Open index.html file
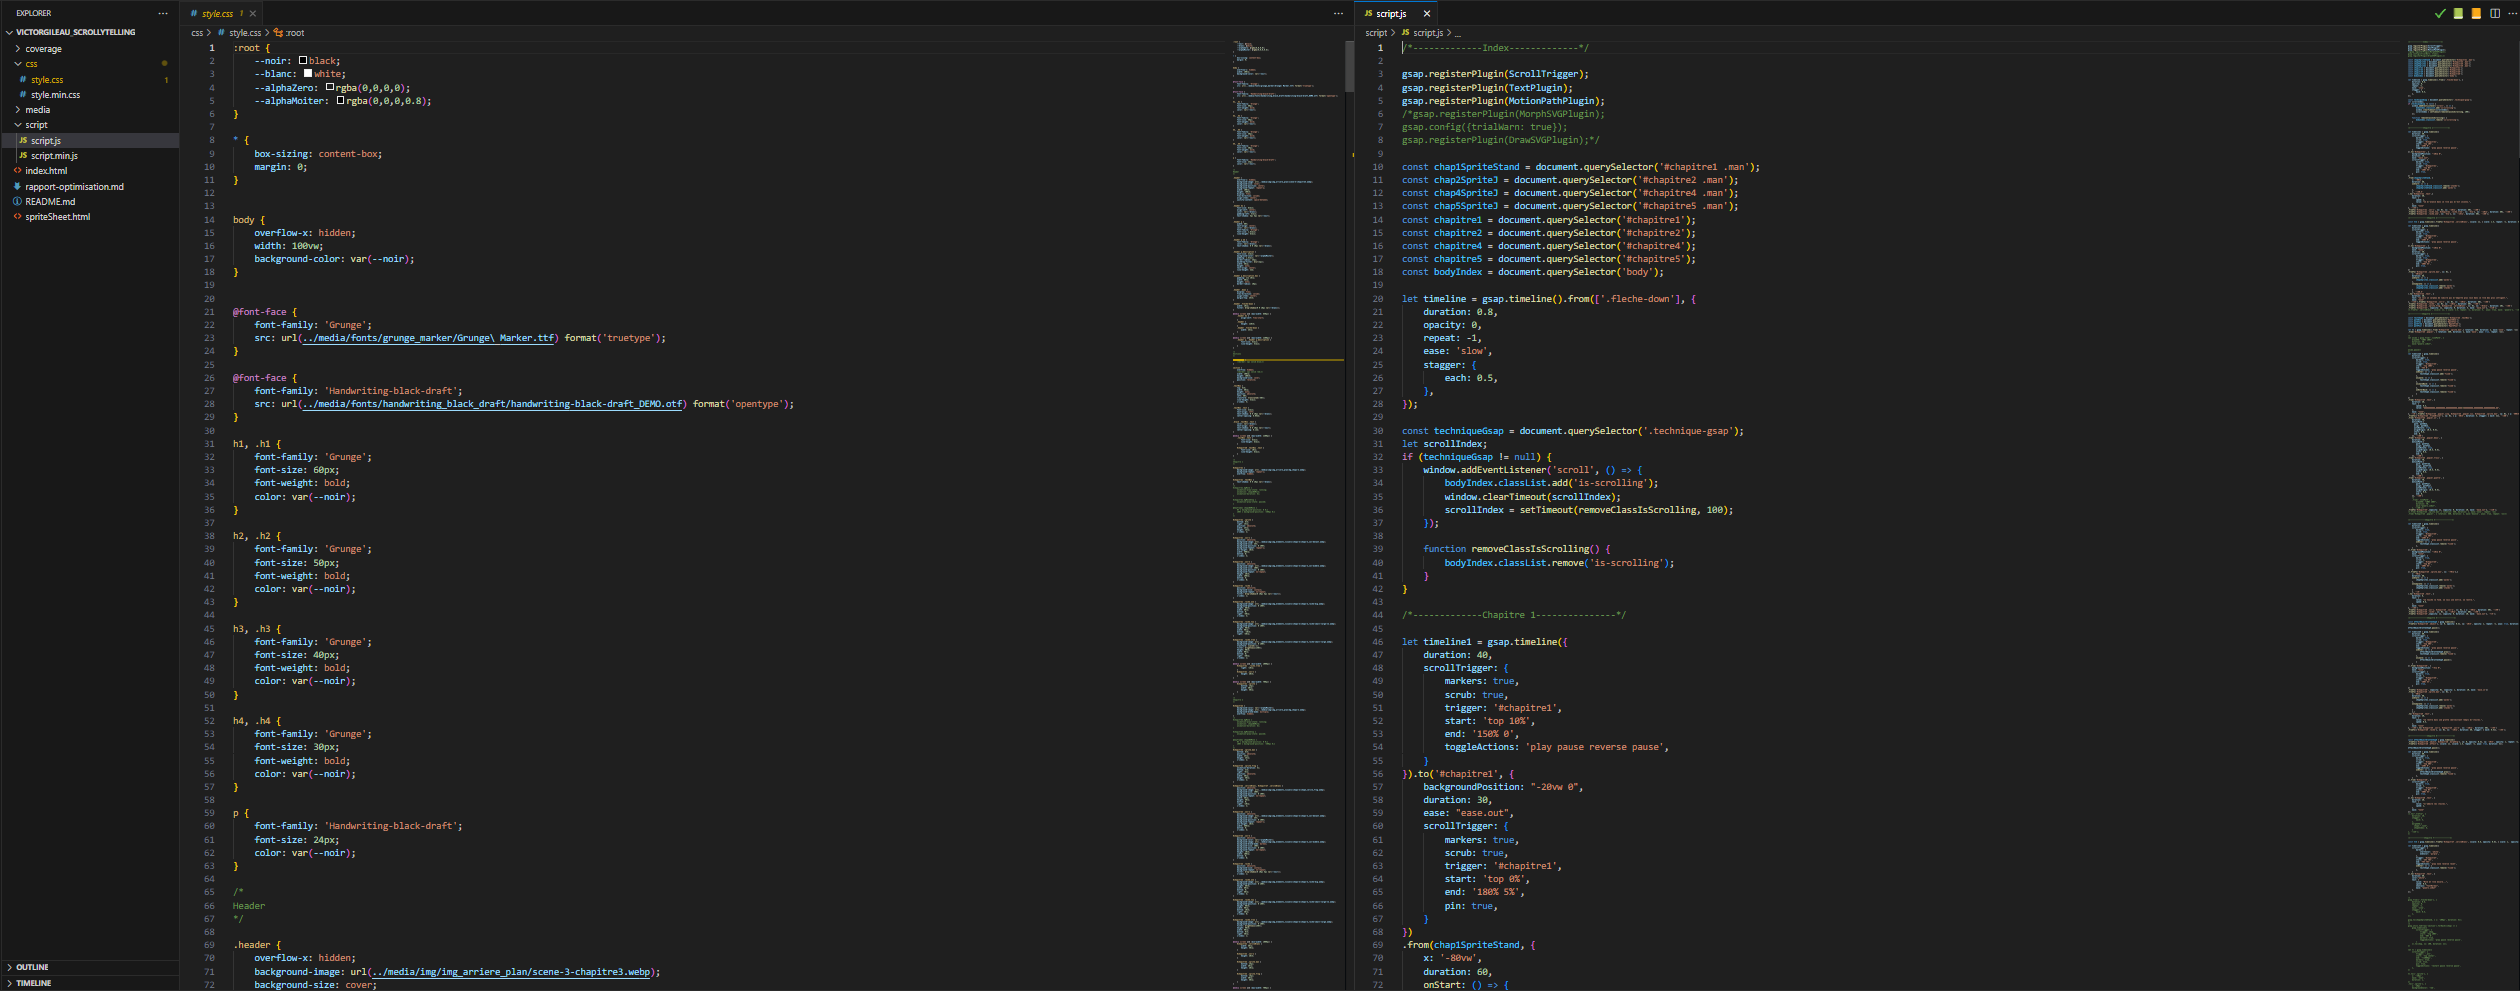 point(90,171)
